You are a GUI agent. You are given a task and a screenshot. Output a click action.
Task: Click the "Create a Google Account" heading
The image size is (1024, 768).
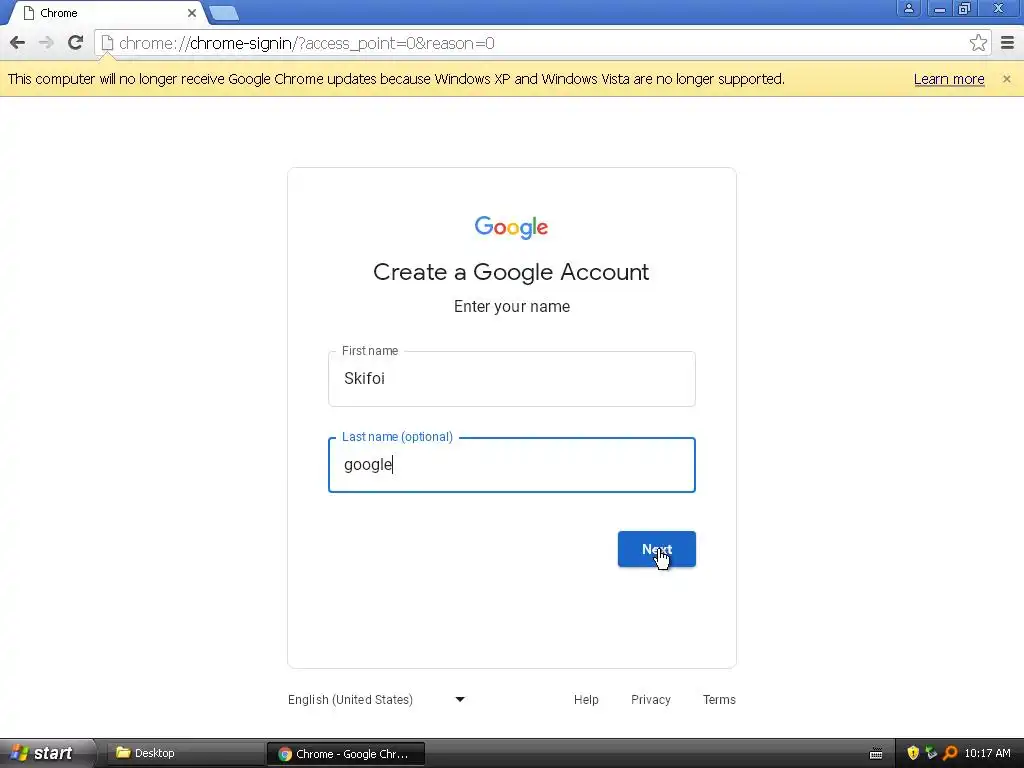[x=511, y=272]
